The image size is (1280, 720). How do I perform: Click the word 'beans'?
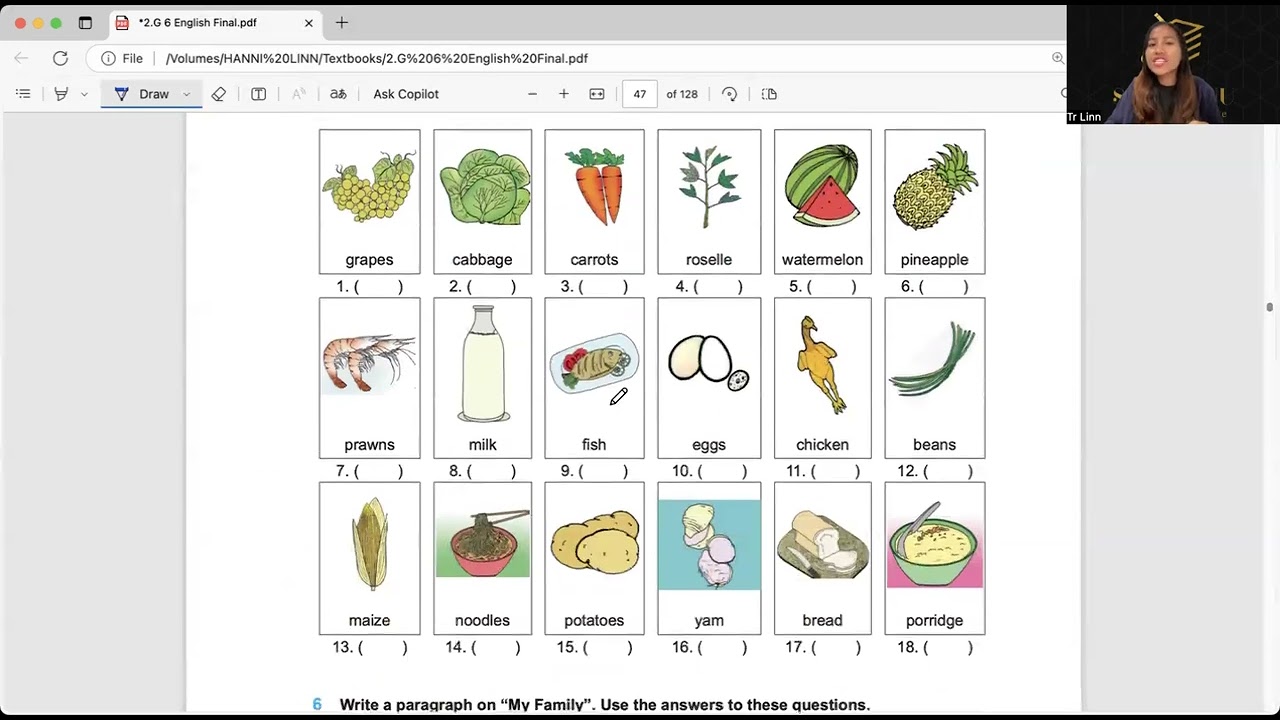(x=935, y=444)
